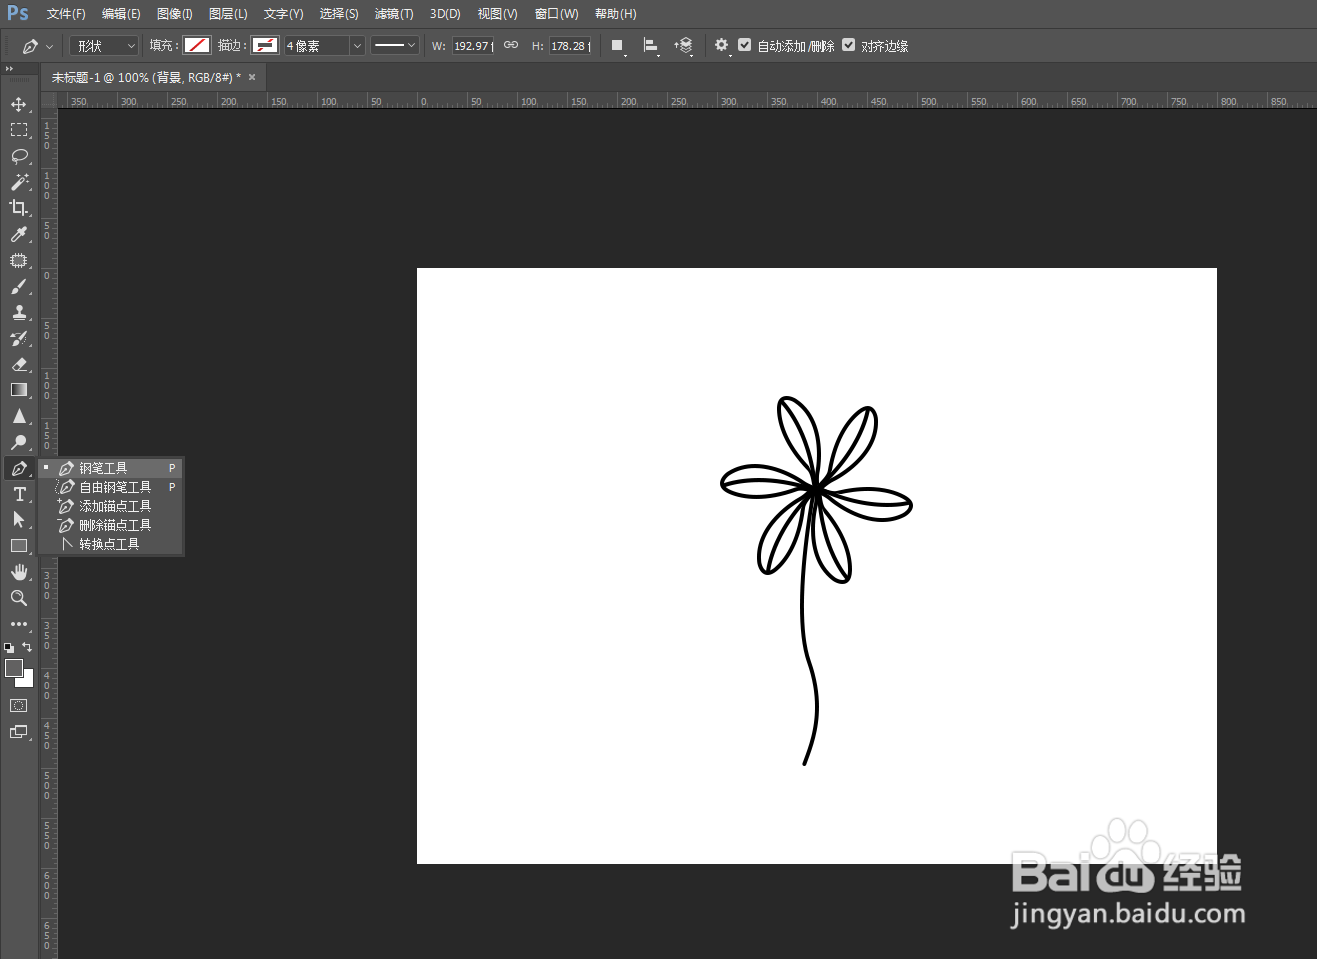Toggle 自动添加/删除 checkbox
Viewport: 1317px width, 959px height.
pyautogui.click(x=745, y=45)
